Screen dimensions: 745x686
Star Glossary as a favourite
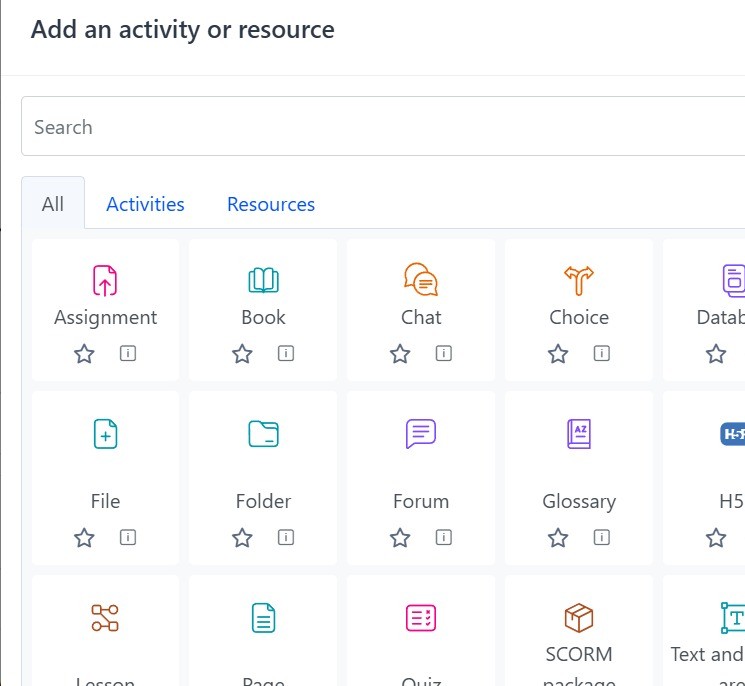(x=558, y=538)
